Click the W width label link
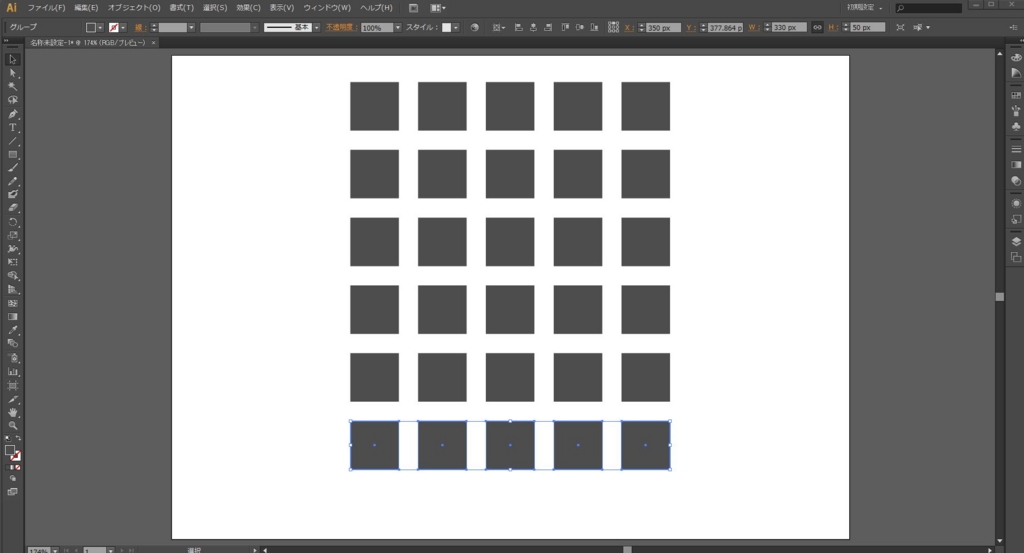 753,27
